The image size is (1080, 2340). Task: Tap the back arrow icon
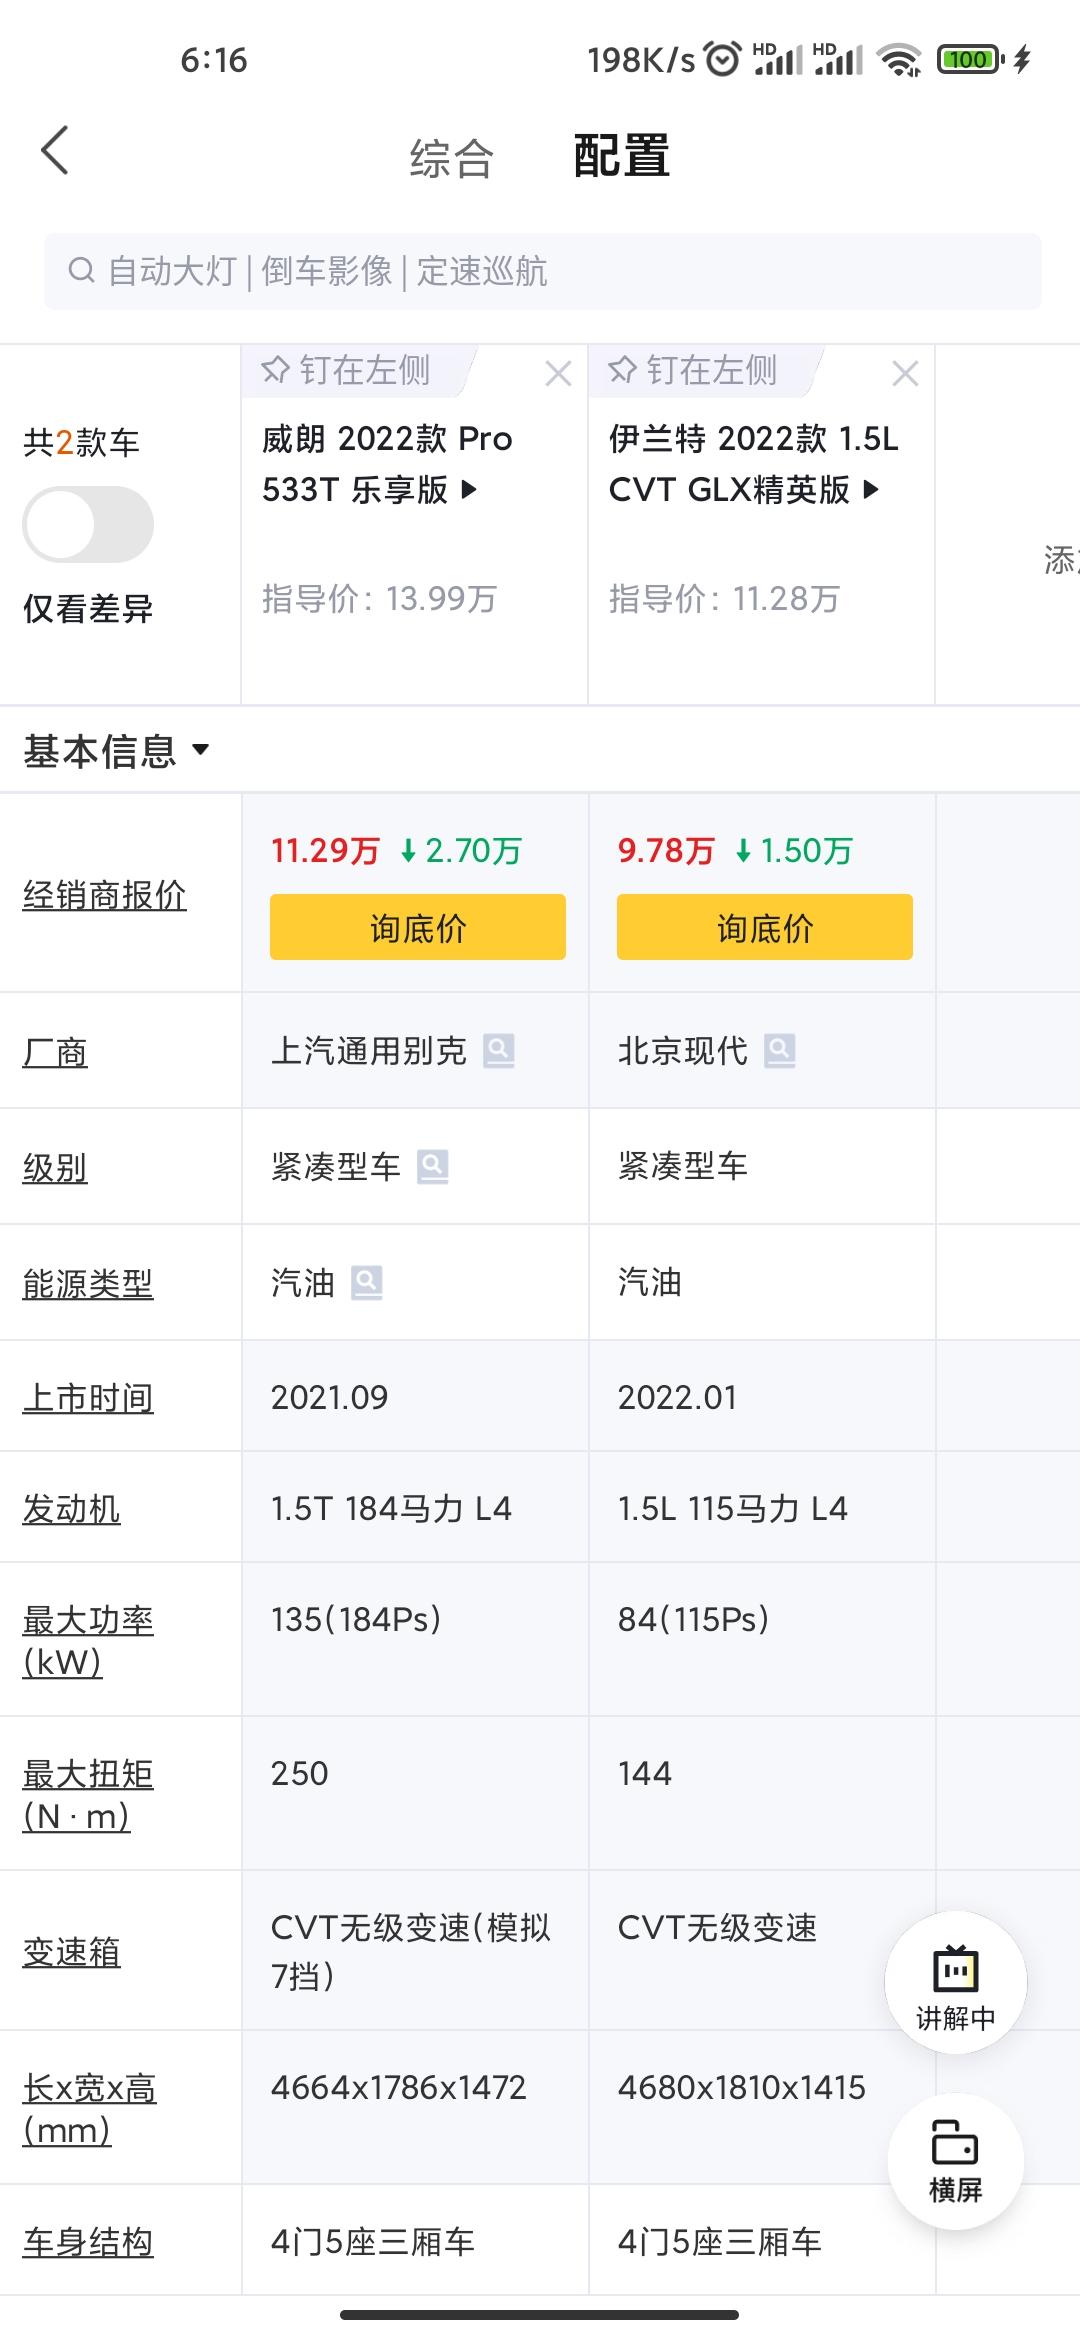point(55,150)
